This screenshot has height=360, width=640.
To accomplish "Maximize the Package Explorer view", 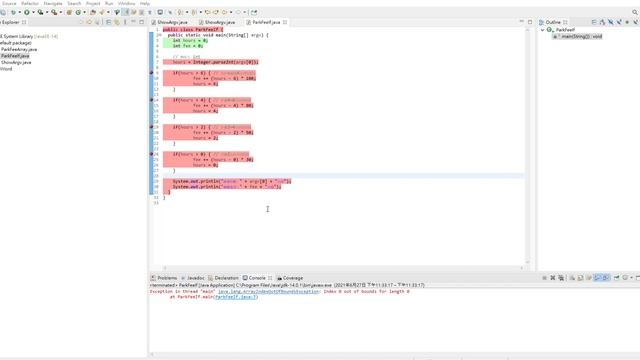I will pos(142,22).
